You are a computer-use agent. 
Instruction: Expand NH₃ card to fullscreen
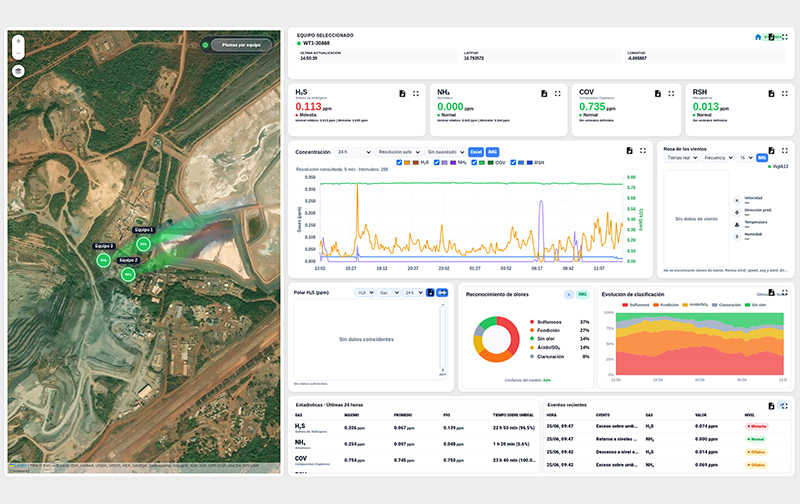[x=558, y=93]
